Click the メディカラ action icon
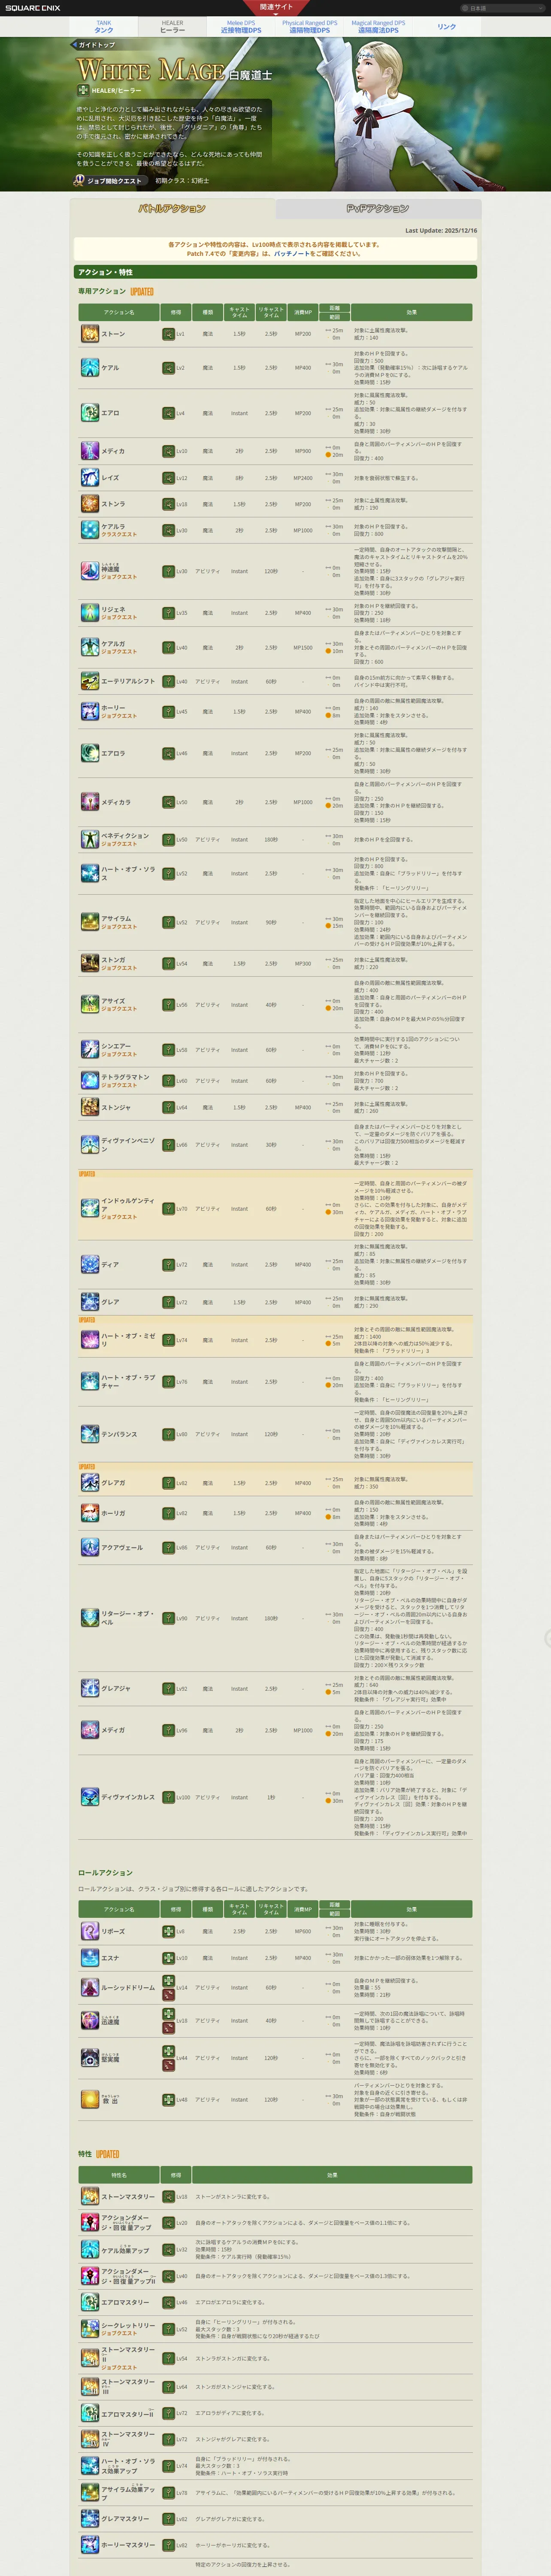Viewport: 551px width, 2576px height. click(x=90, y=802)
